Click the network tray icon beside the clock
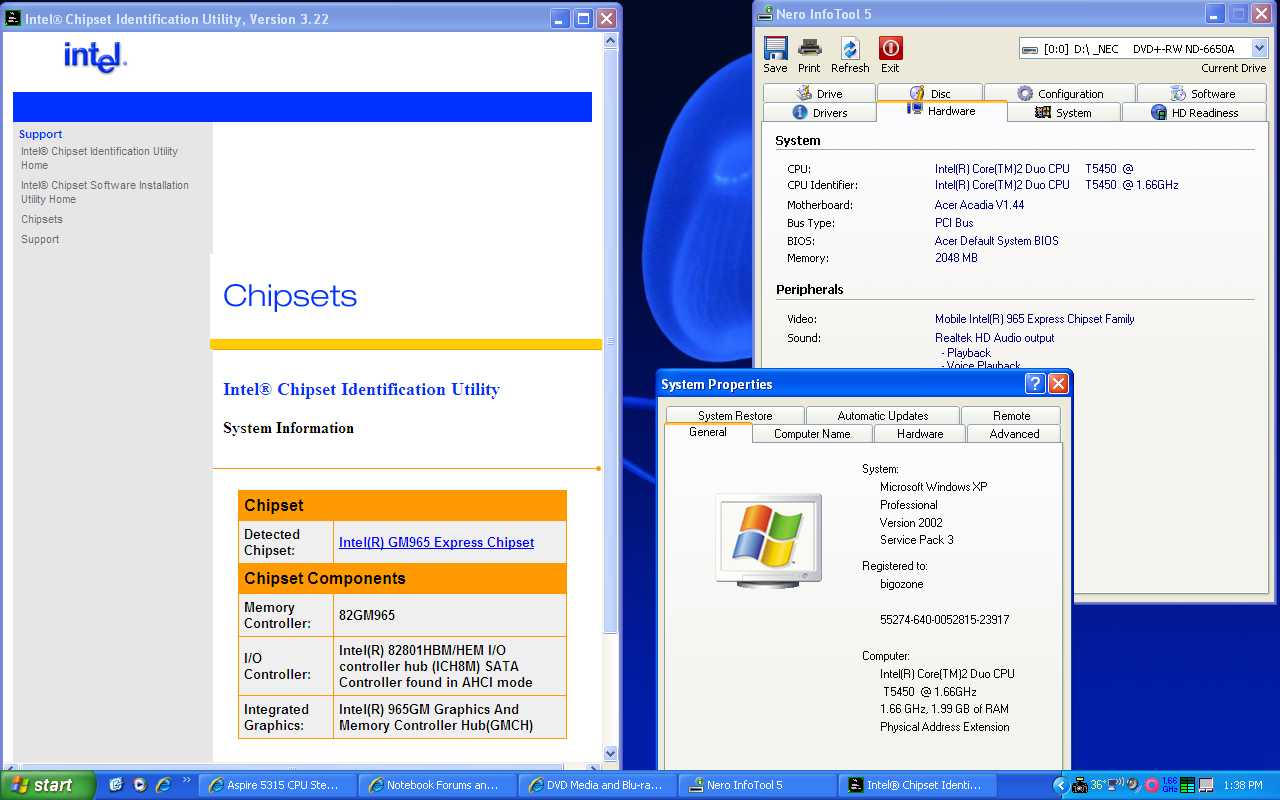The image size is (1280, 800). 1206,785
